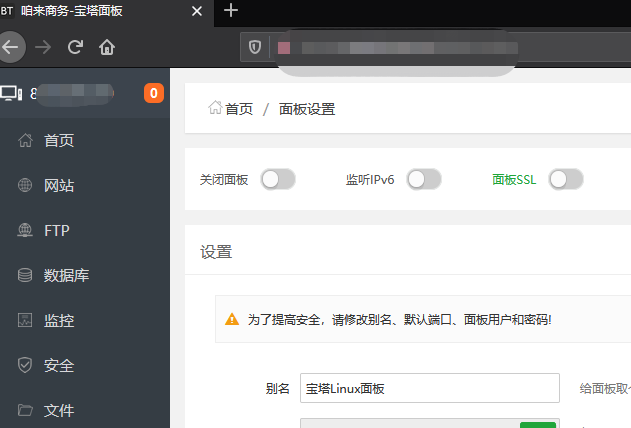Screen dimensions: 631x428
Task: Click the green 面板SSL link text
Action: point(514,179)
